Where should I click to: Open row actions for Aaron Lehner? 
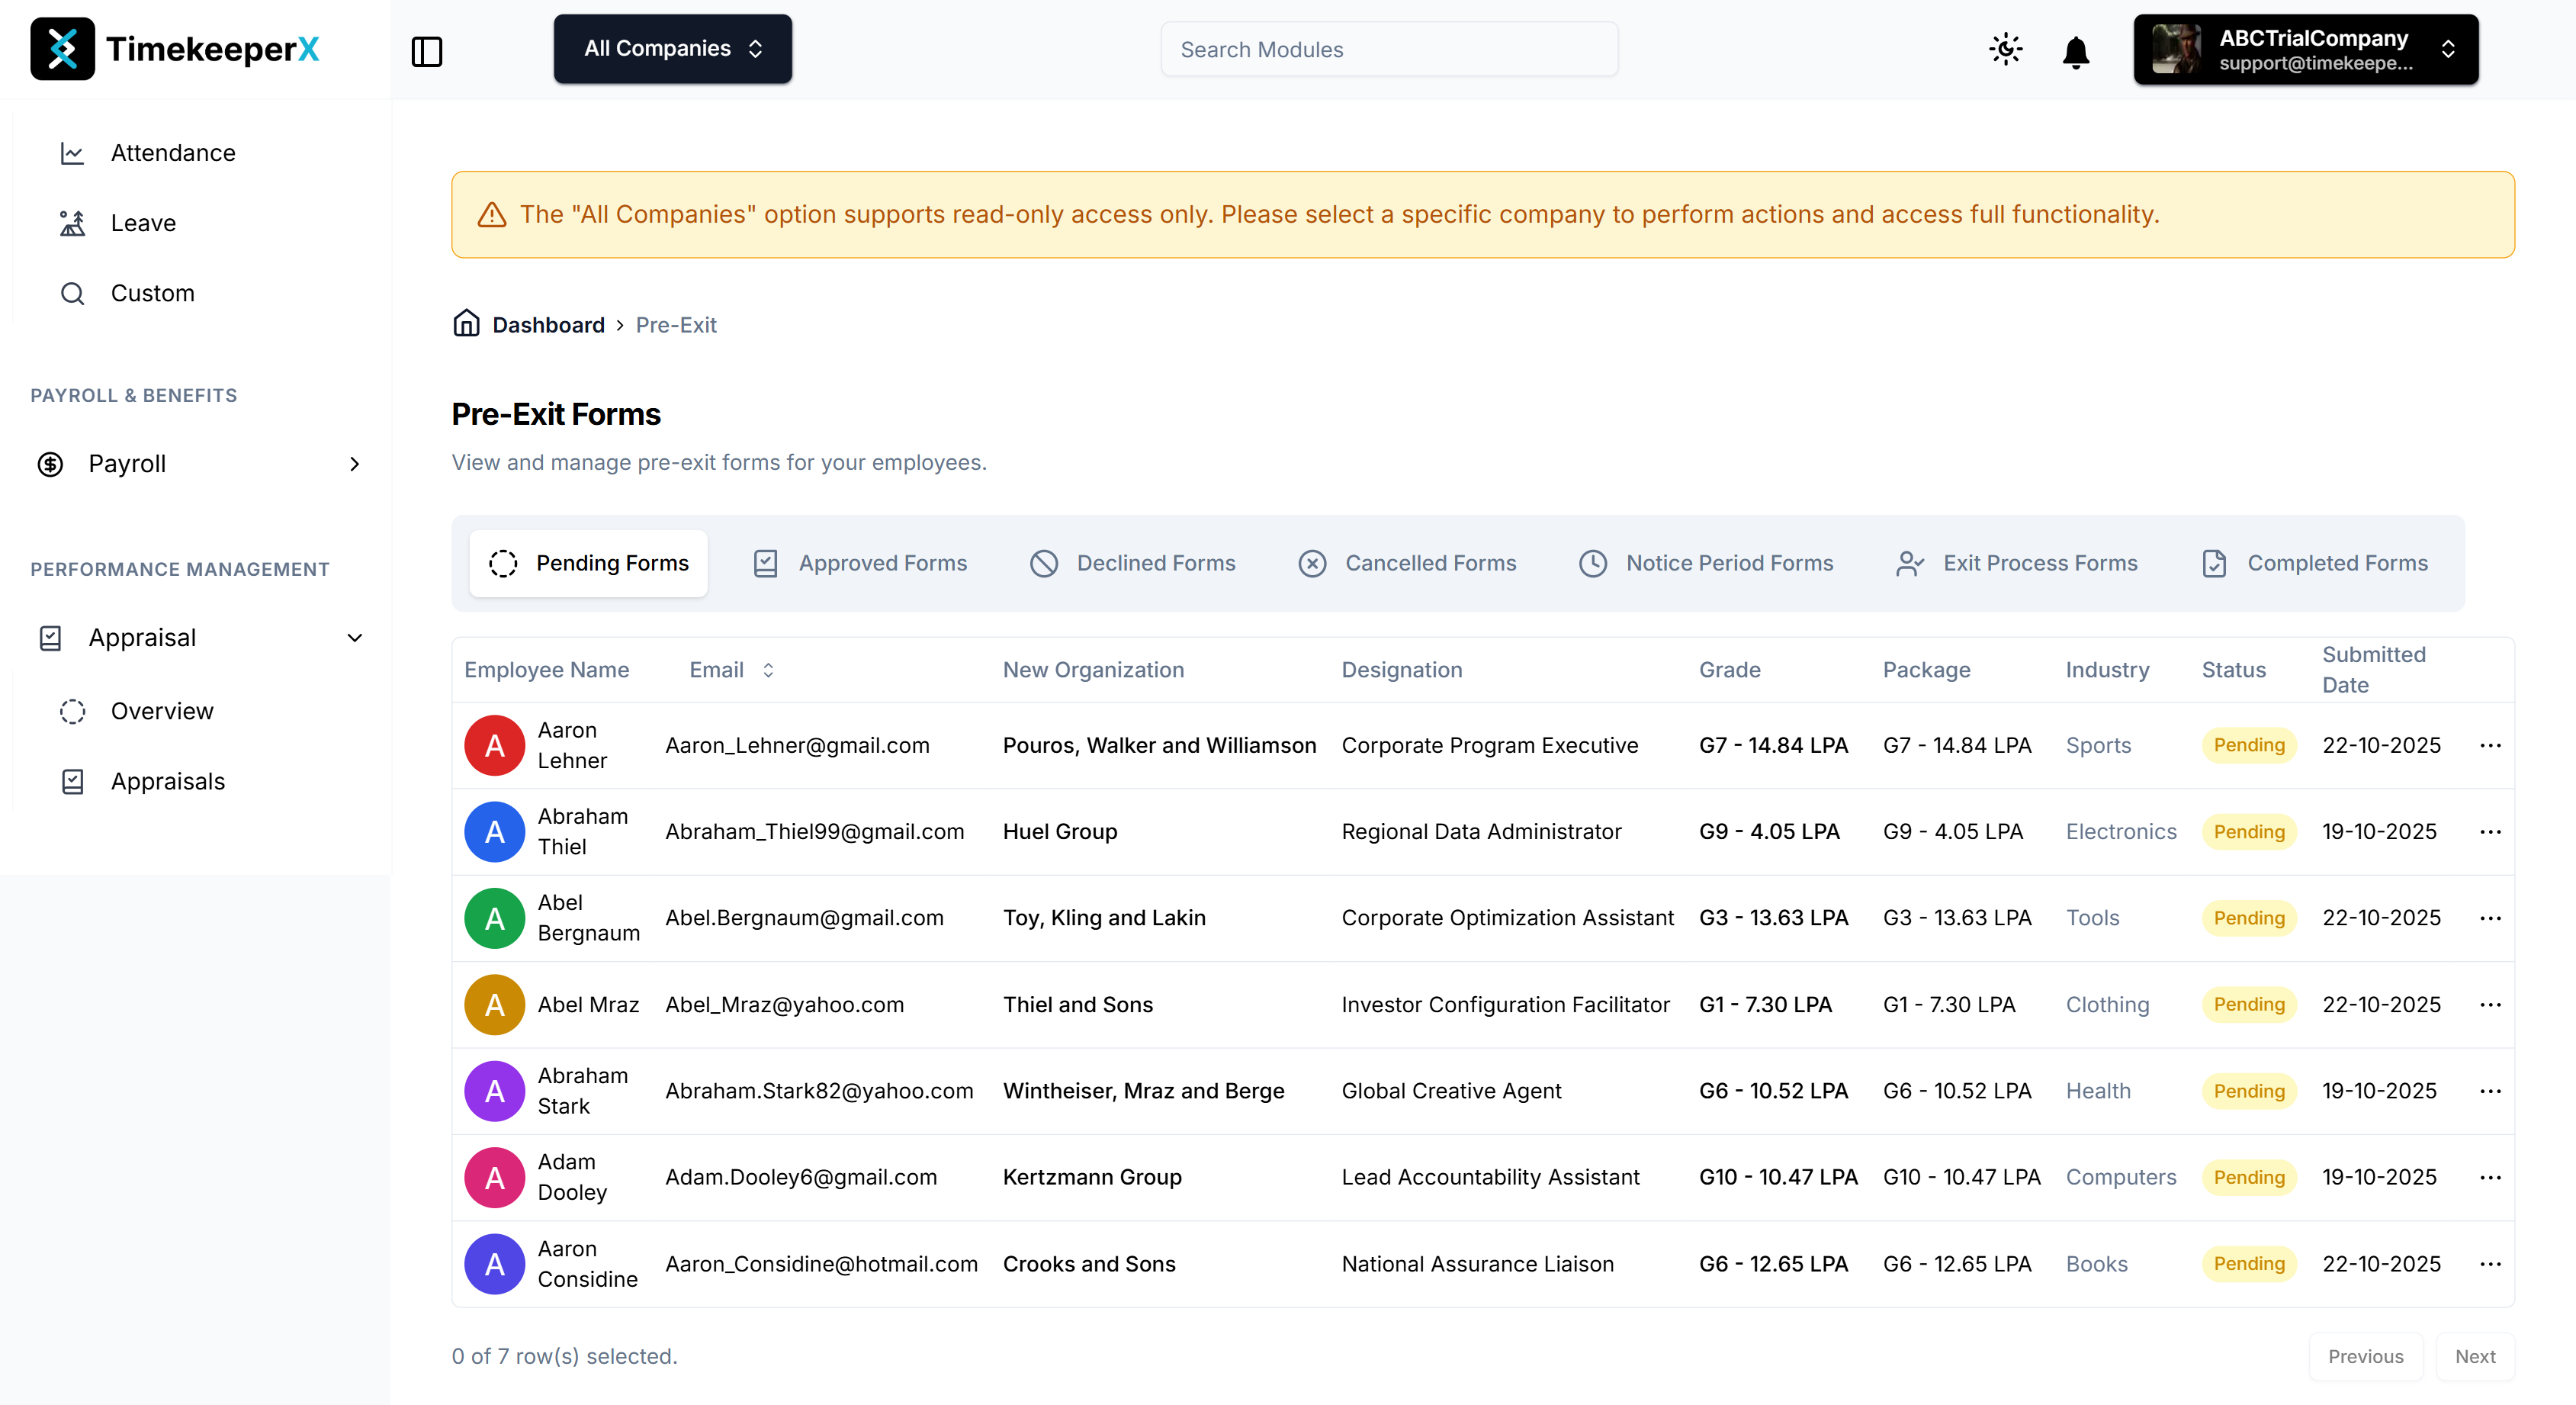point(2491,745)
